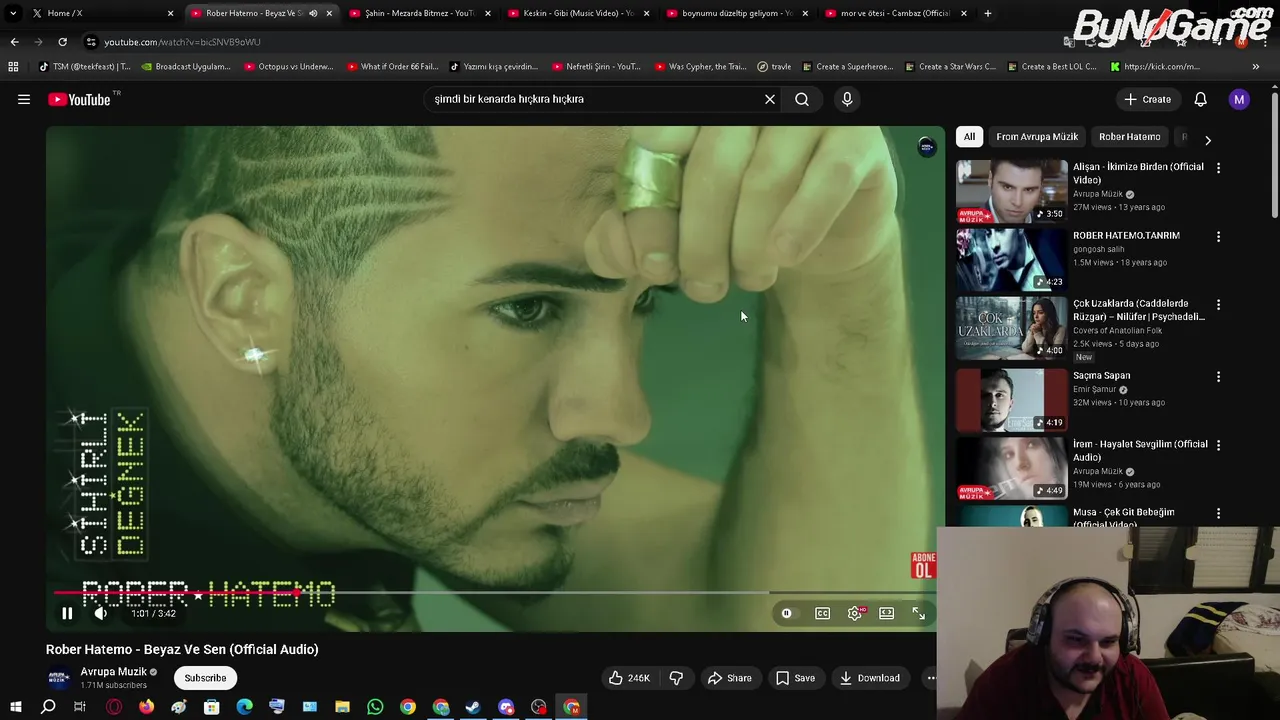Open the Avrupa Muzik channel avatar
The height and width of the screenshot is (720, 1280).
point(60,678)
